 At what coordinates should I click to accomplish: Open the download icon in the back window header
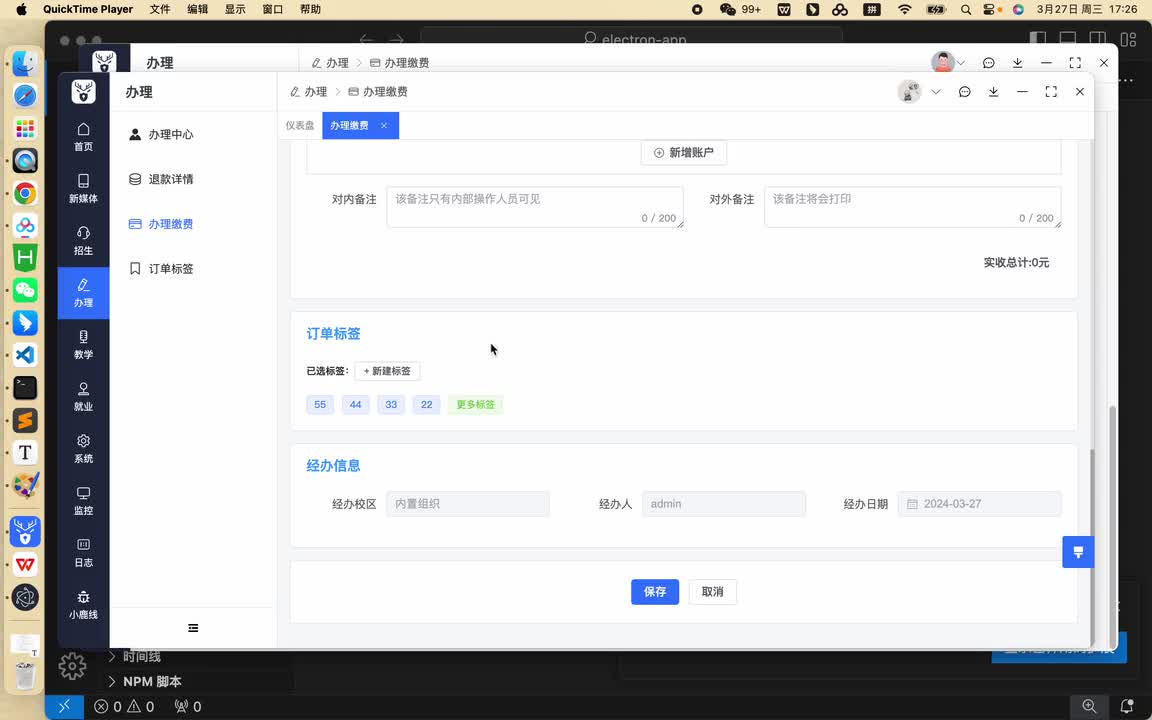pos(1018,63)
